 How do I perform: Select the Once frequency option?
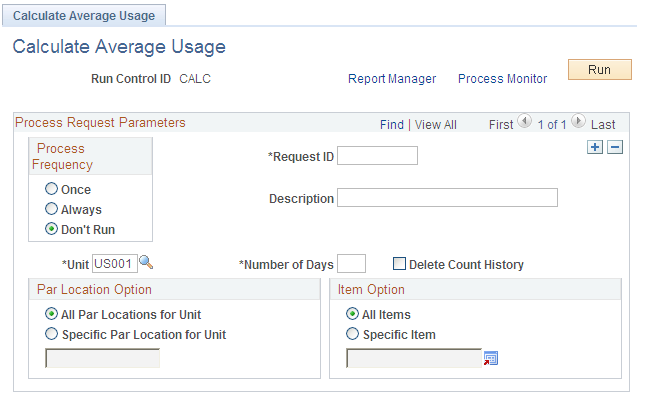point(51,189)
